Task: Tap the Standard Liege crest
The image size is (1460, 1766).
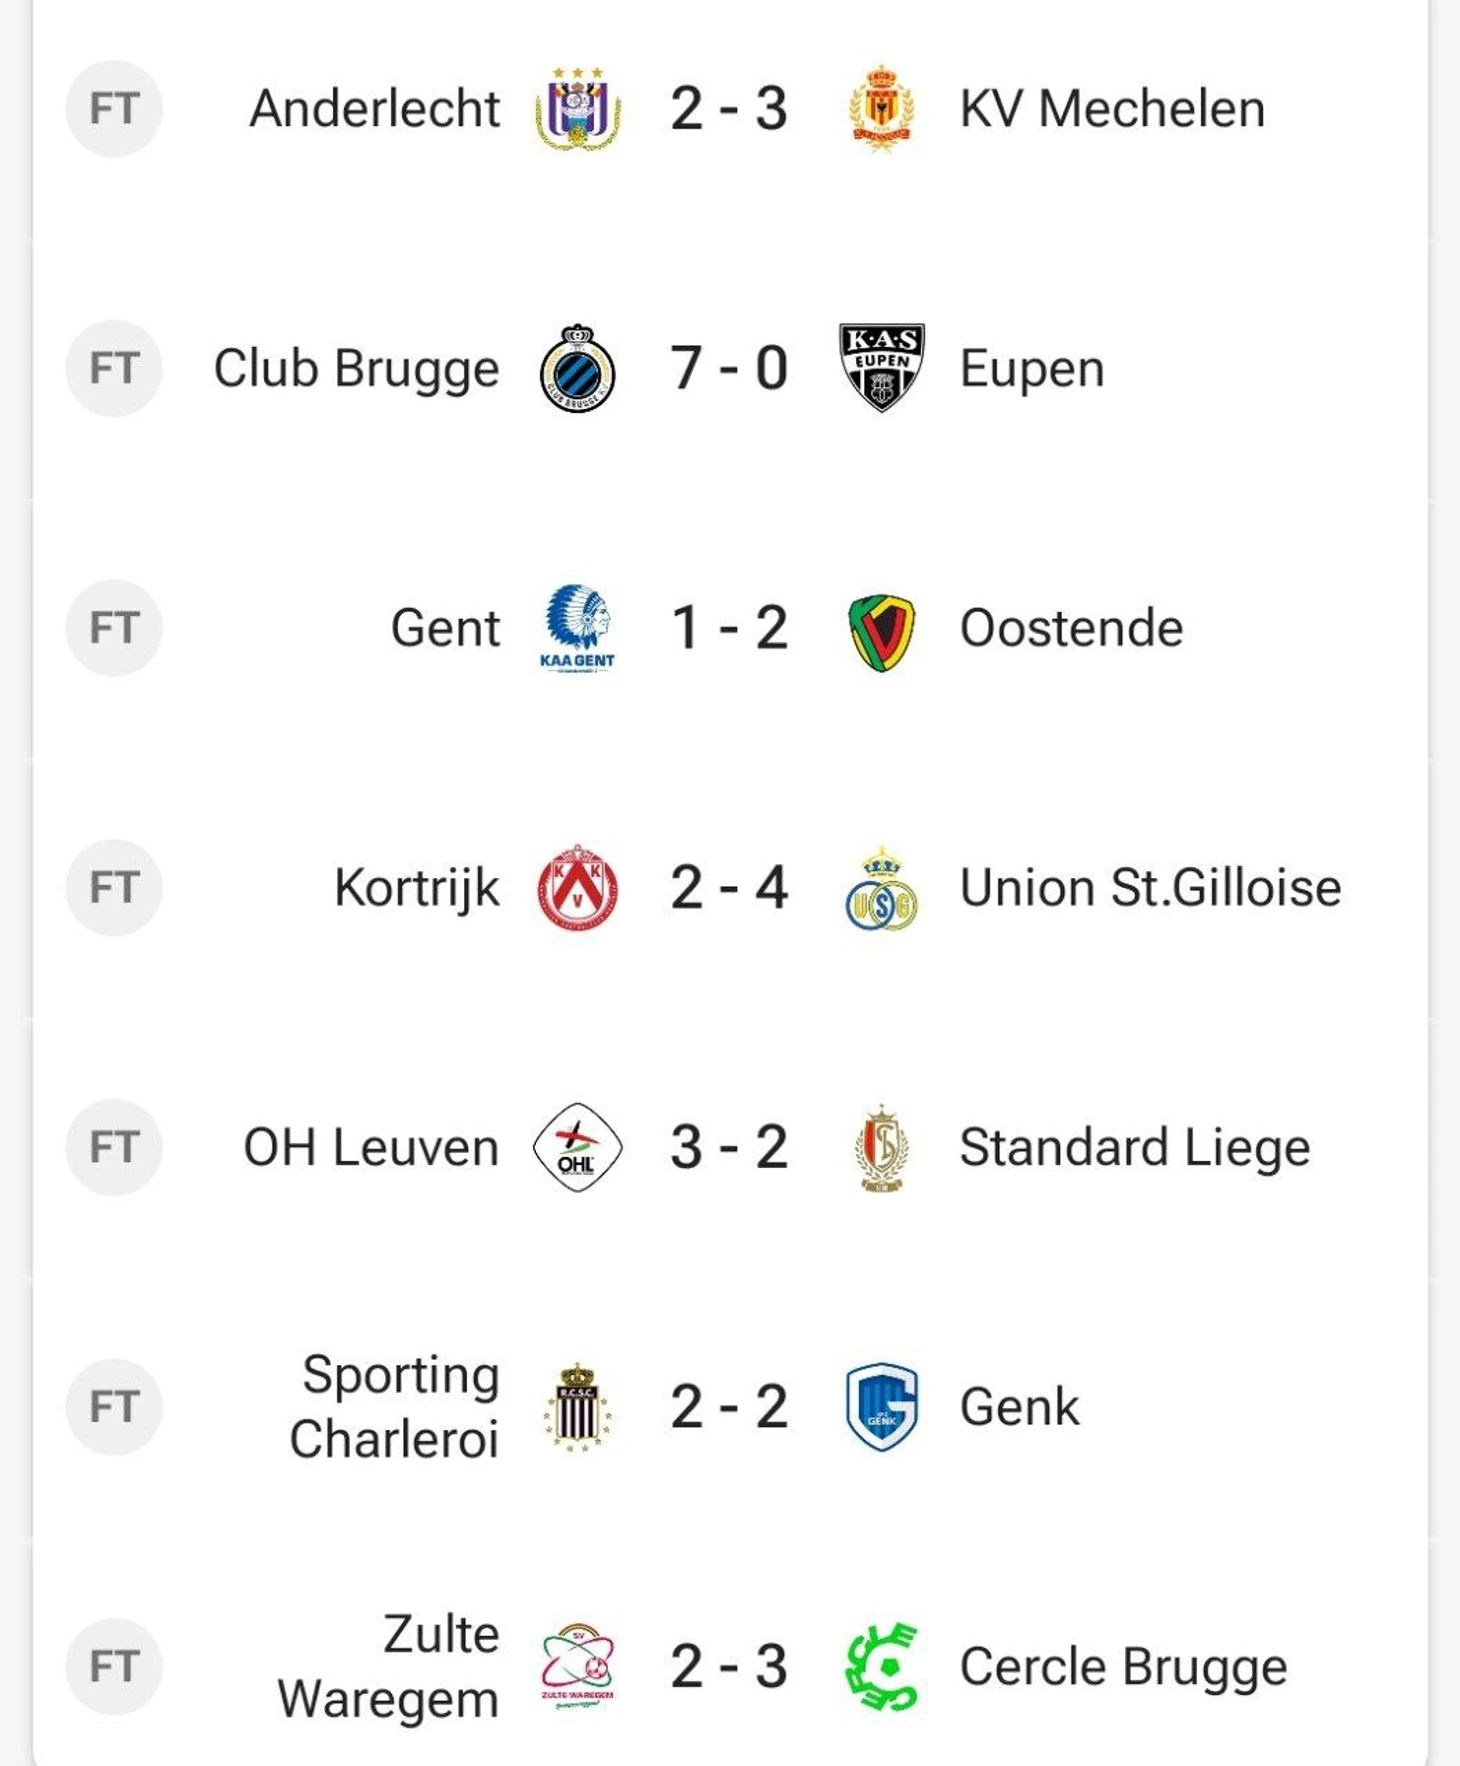Action: (881, 1148)
